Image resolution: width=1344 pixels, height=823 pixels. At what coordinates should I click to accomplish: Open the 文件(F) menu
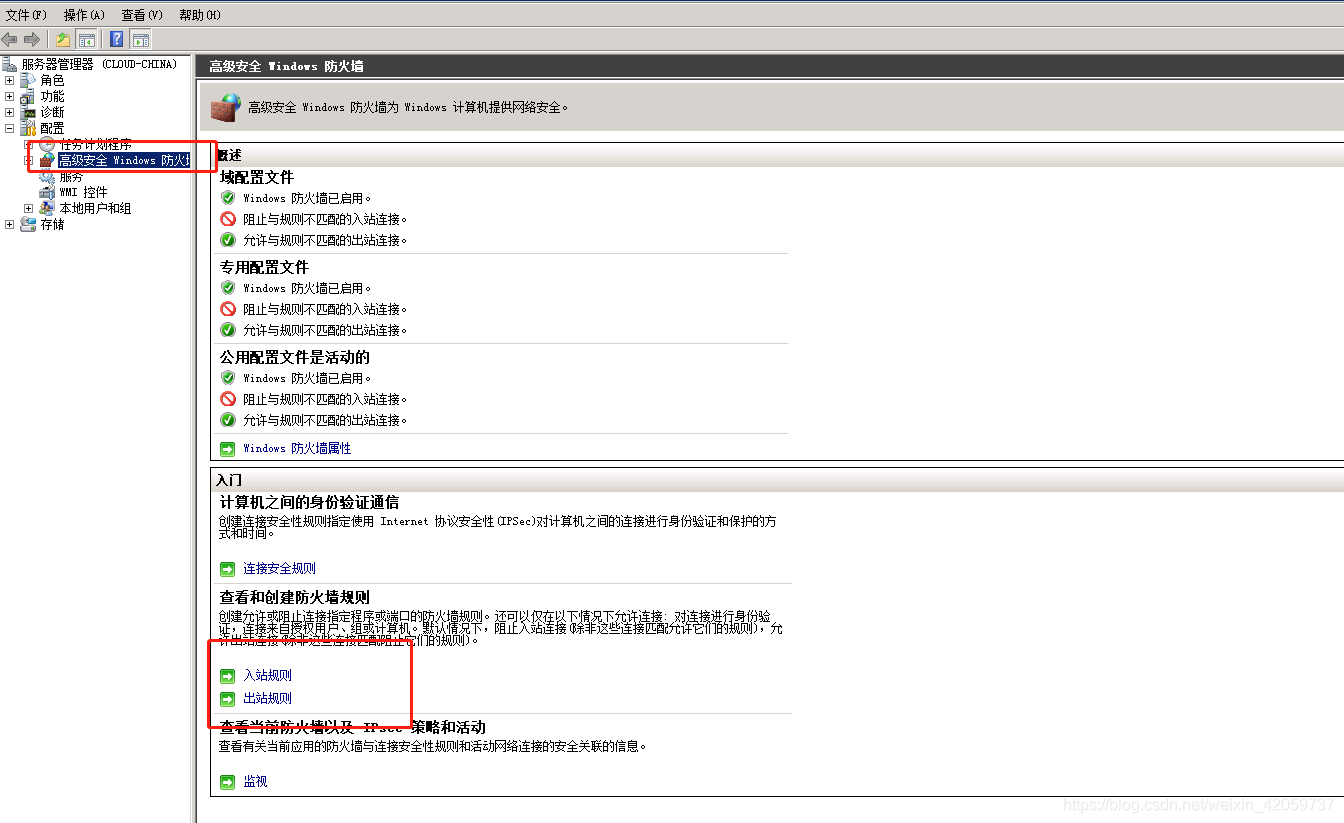point(26,15)
